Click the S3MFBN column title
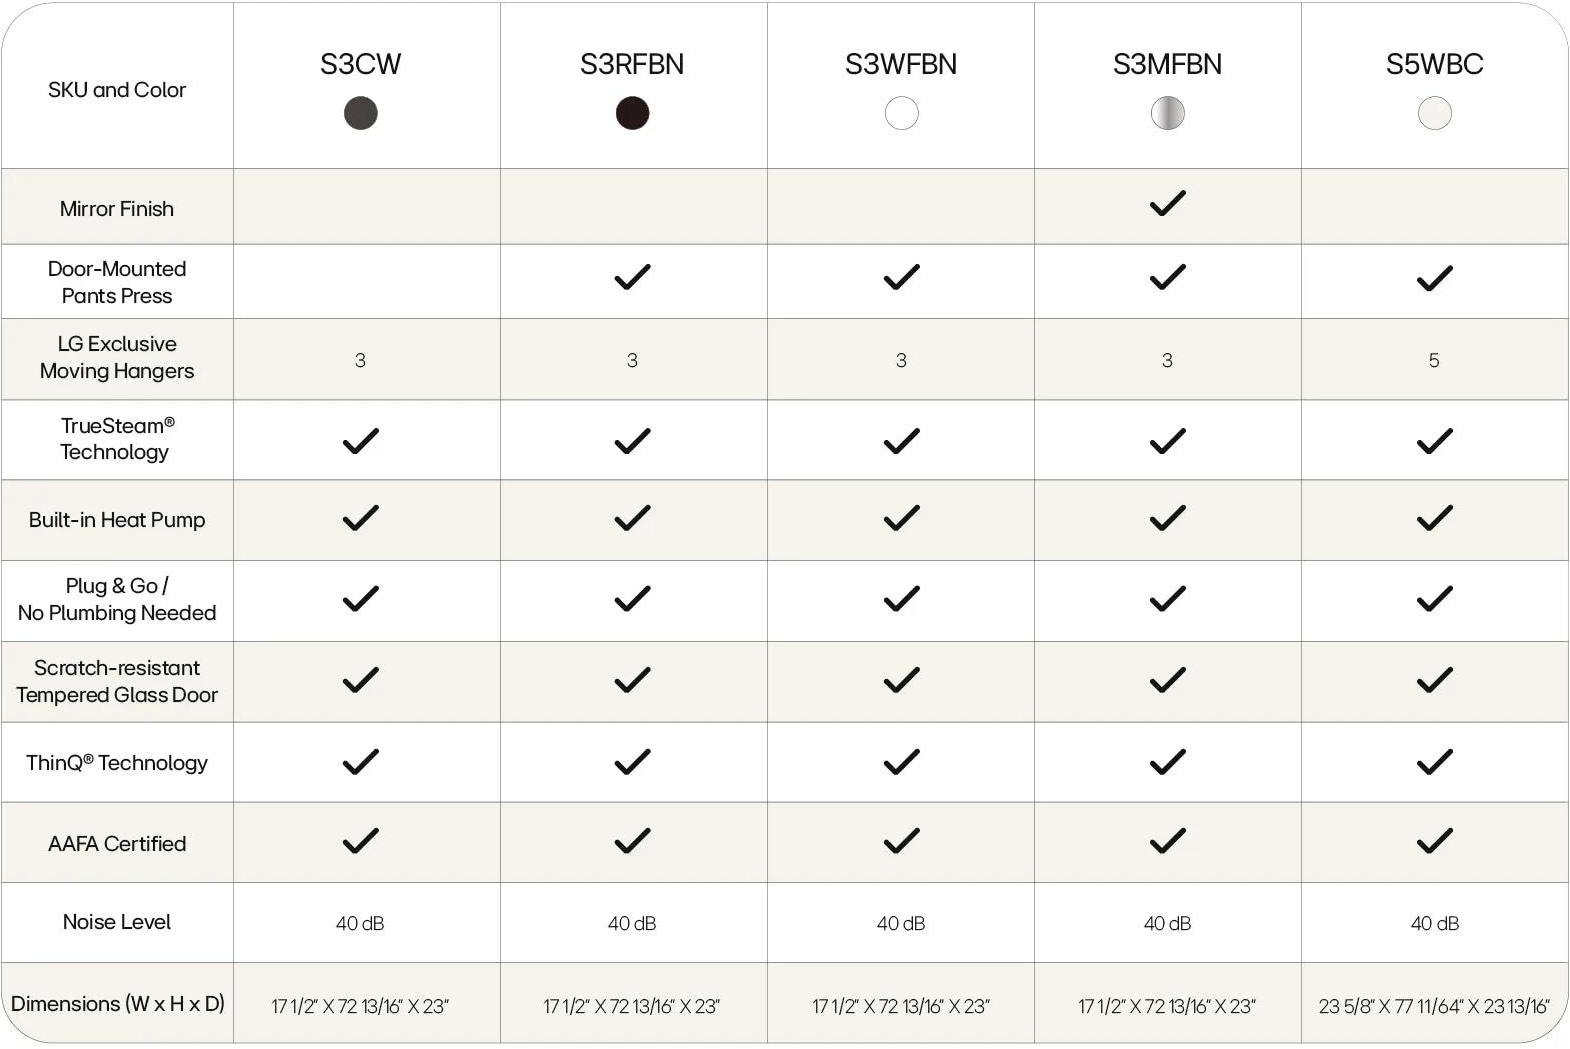The image size is (1570, 1049). point(1167,64)
